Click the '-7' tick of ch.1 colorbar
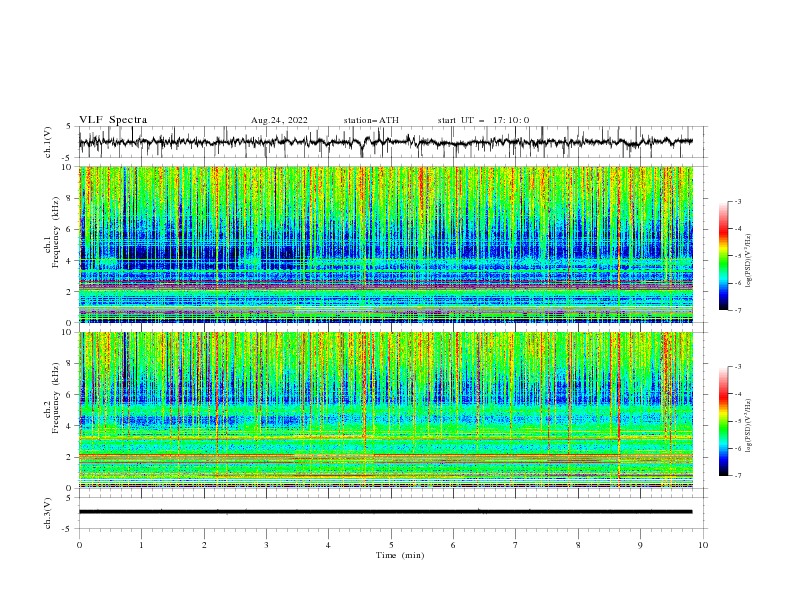The height and width of the screenshot is (612, 792). click(x=737, y=310)
